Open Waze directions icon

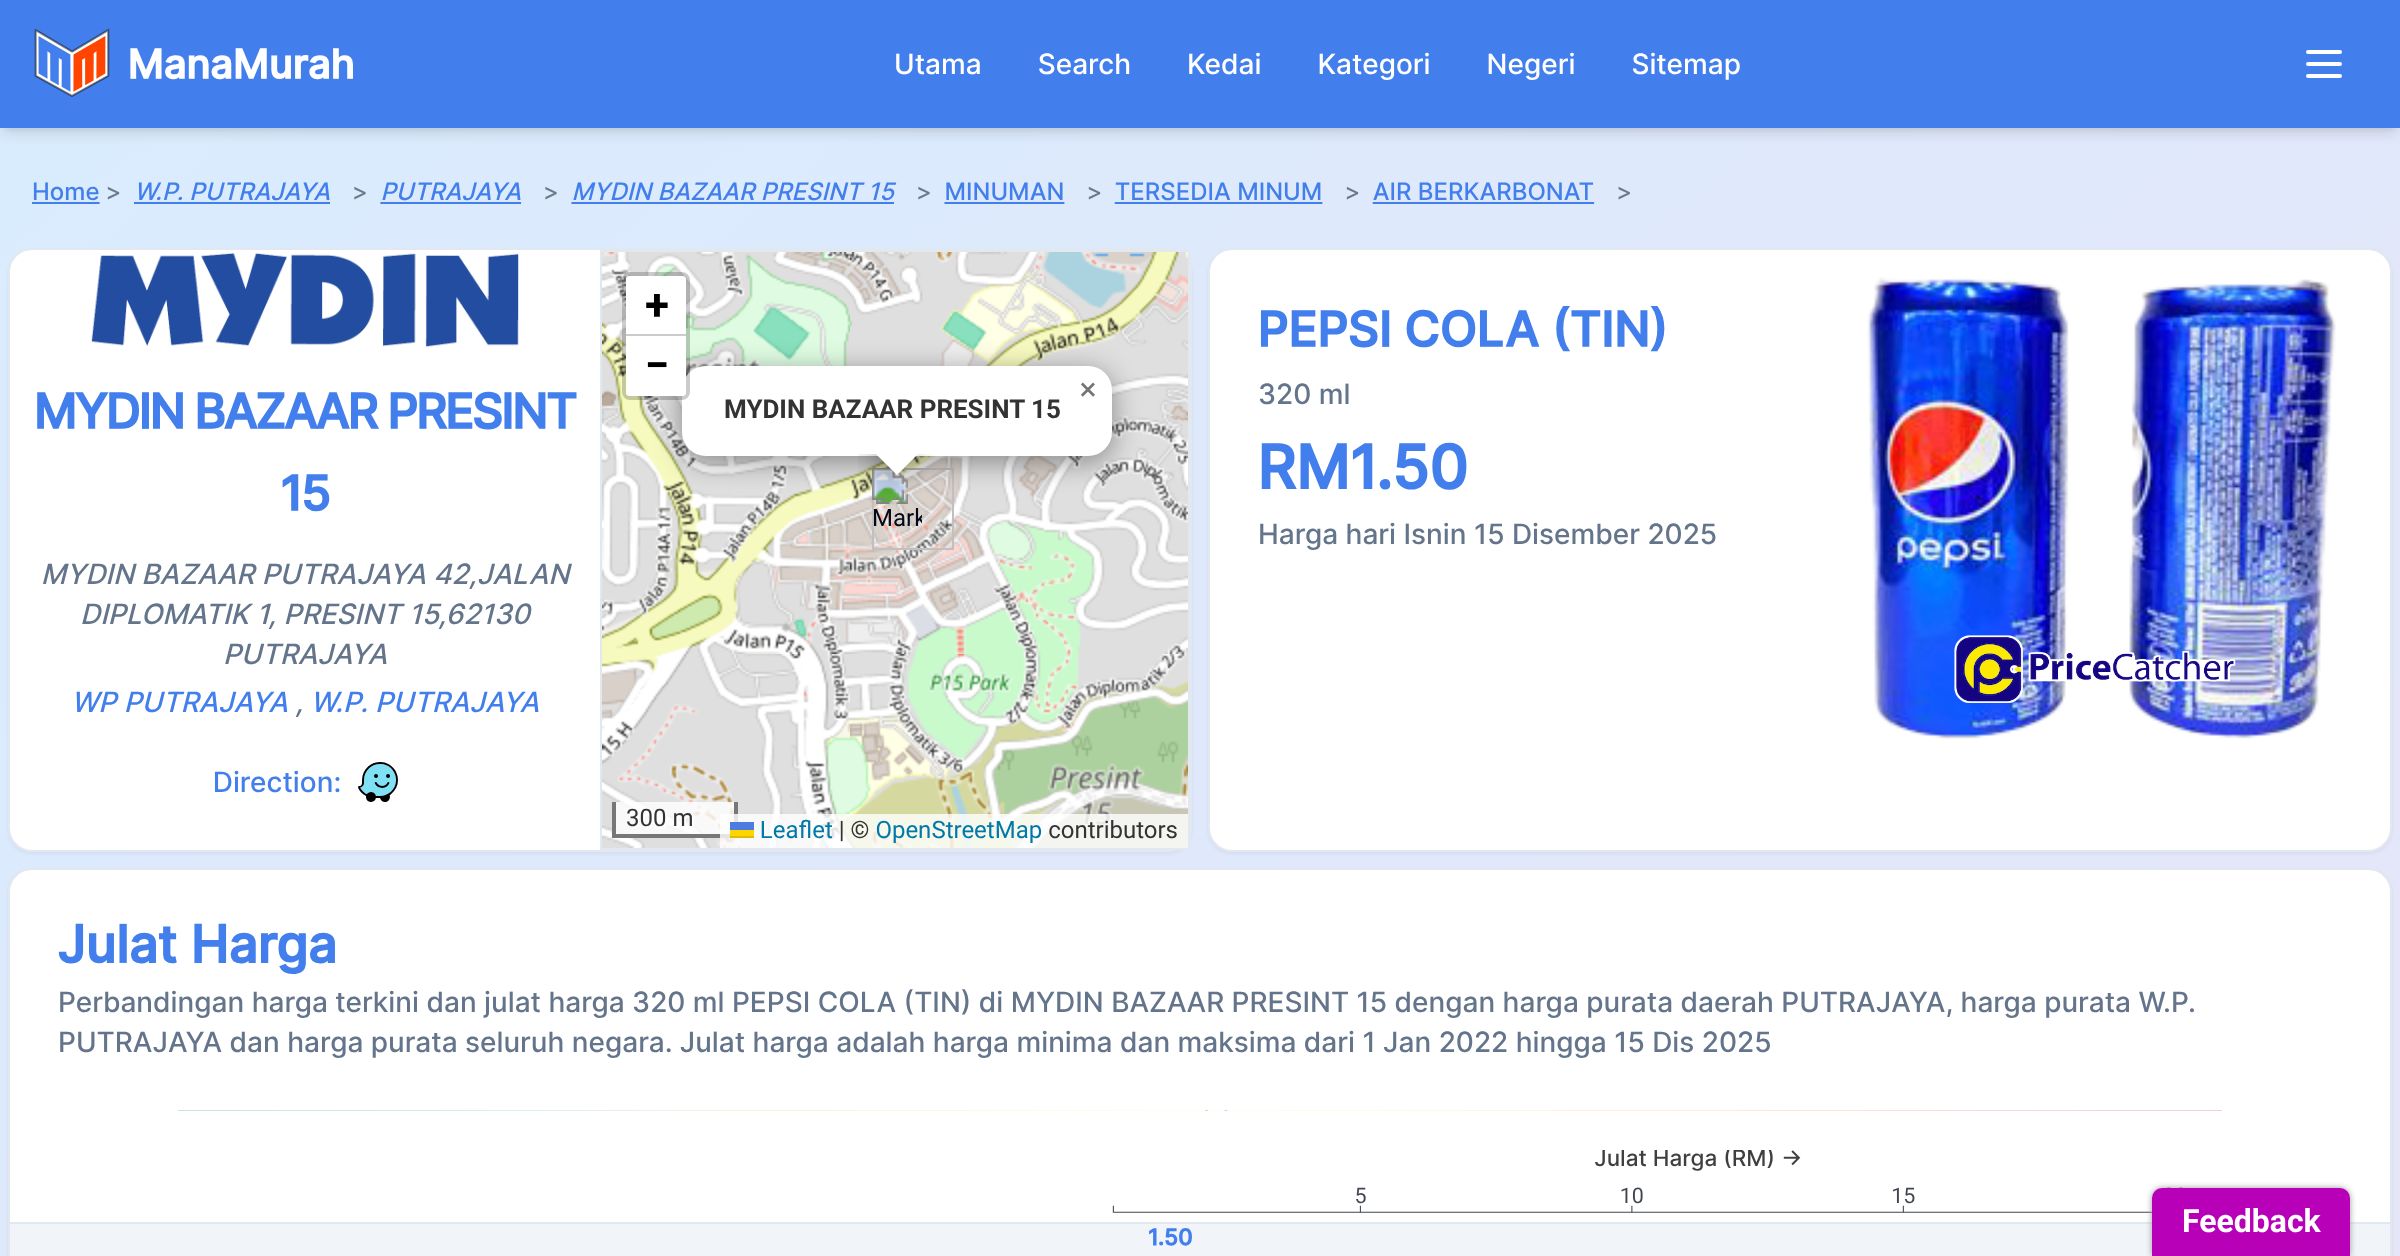coord(378,782)
